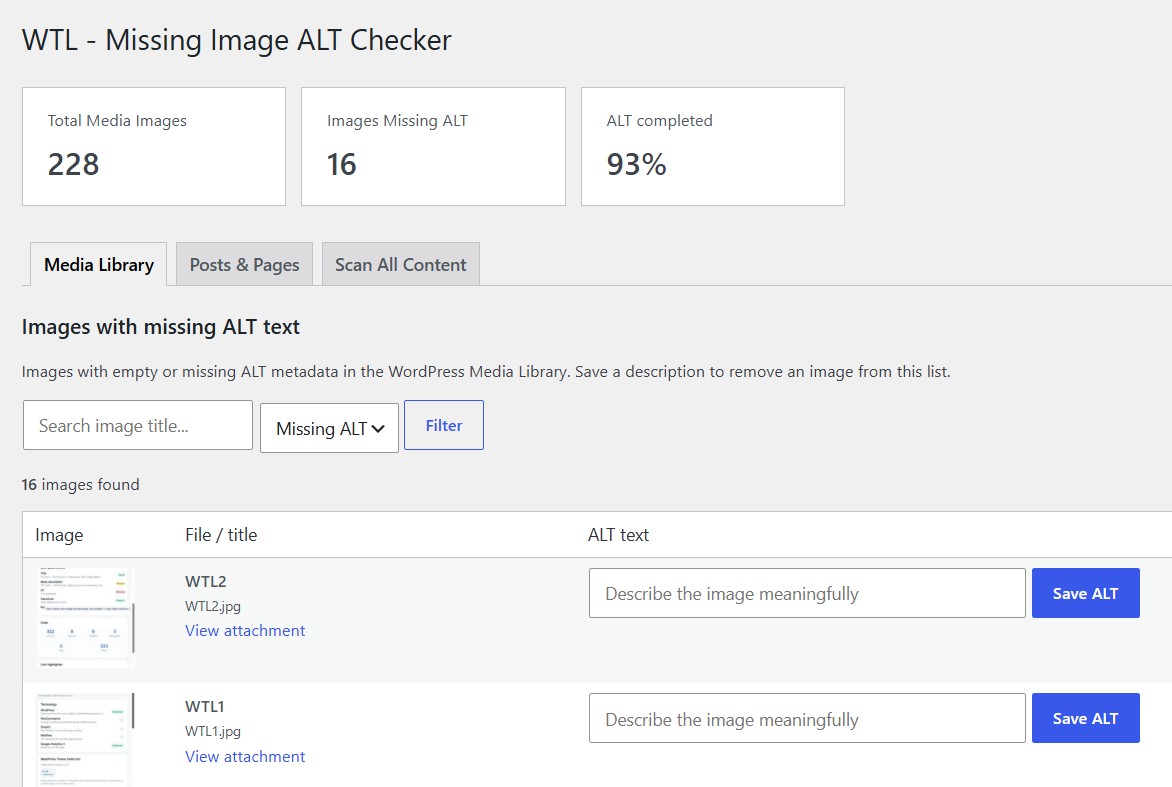Screen dimensions: 1172x787
Task: Open the Posts & Pages tab
Action: pyautogui.click(x=244, y=265)
